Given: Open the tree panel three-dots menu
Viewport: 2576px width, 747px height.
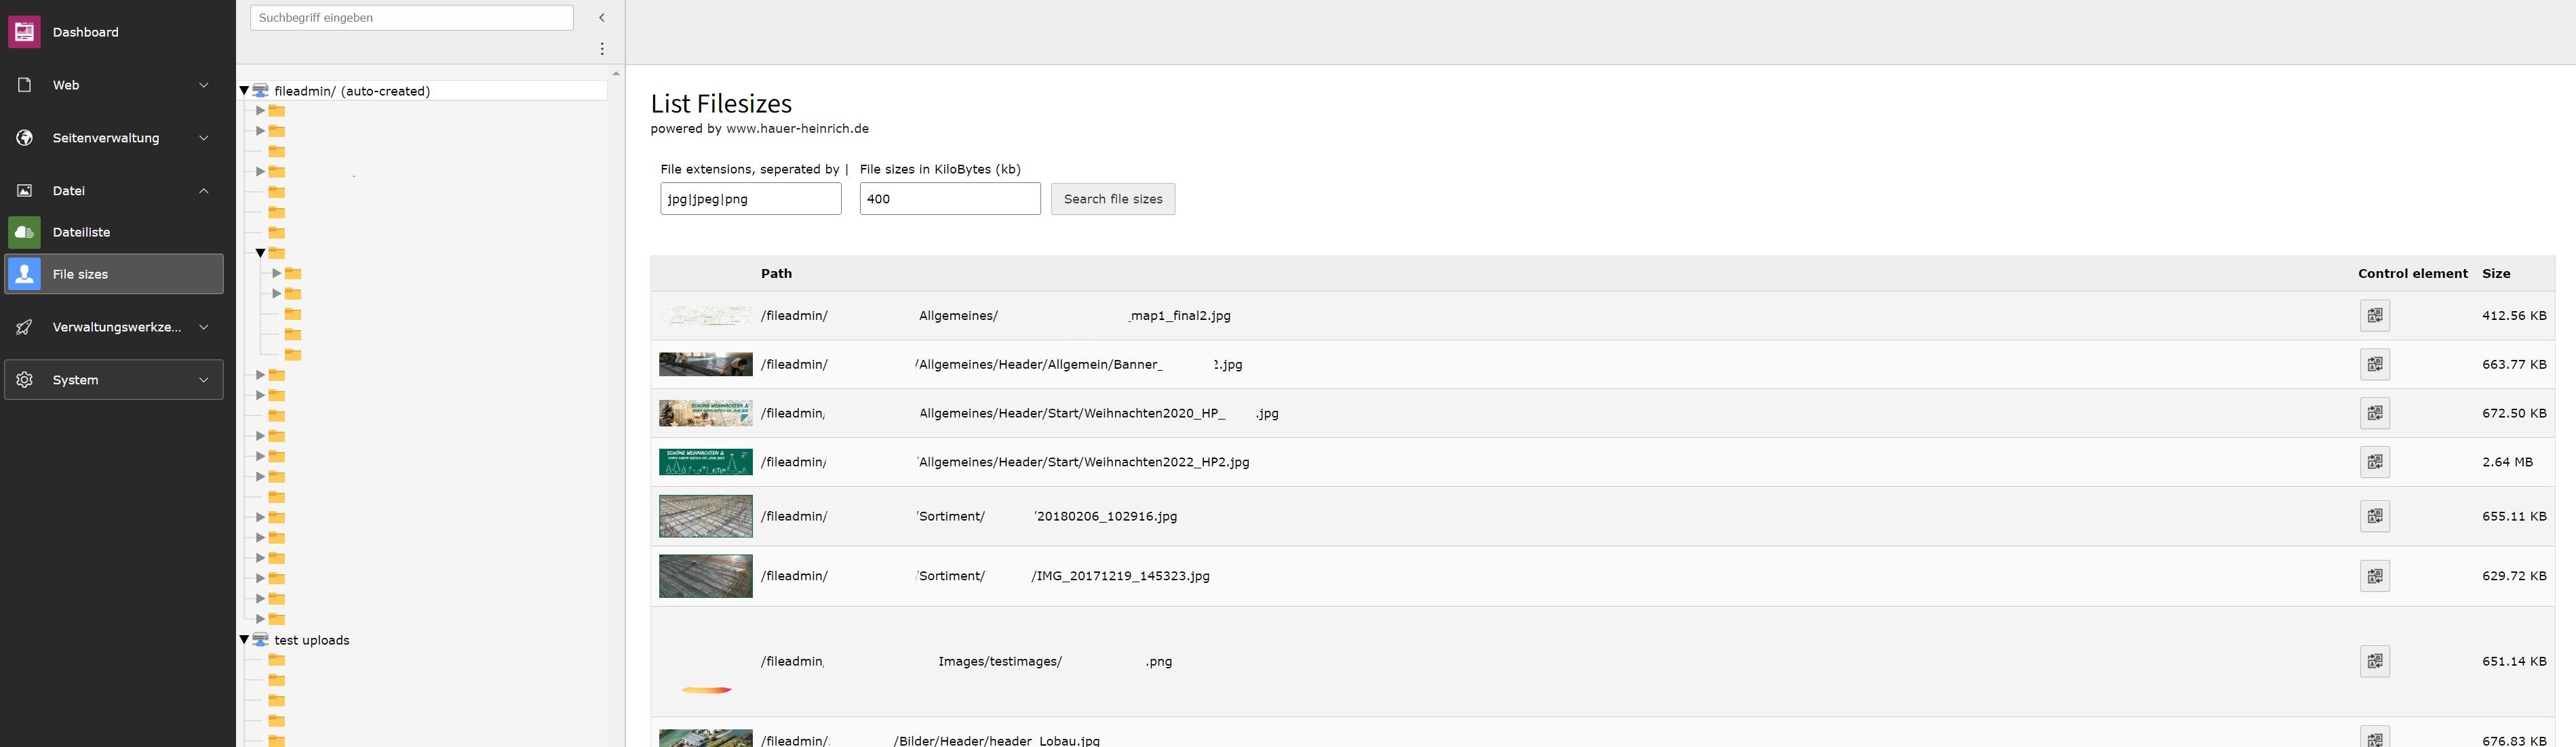Looking at the screenshot, I should (602, 48).
